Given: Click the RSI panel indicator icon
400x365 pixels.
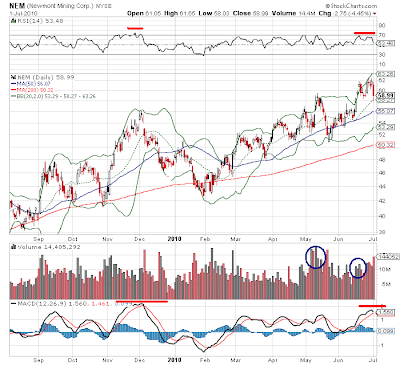Looking at the screenshot, I should coord(13,21).
